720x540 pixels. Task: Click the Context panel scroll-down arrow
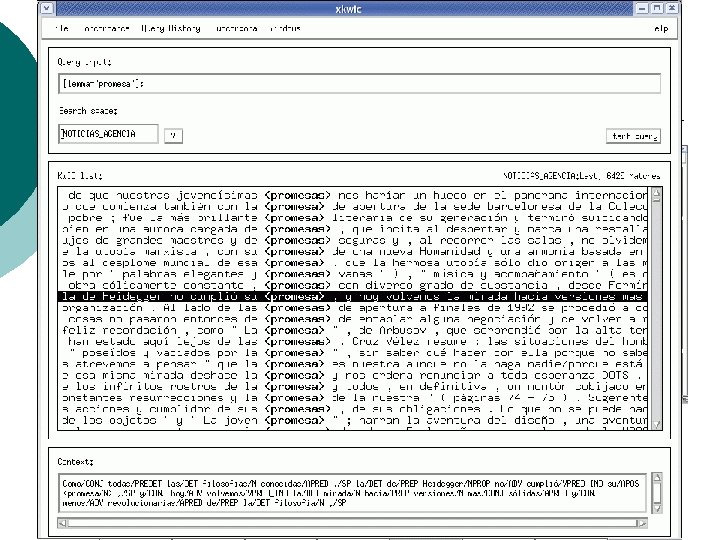coord(657,507)
